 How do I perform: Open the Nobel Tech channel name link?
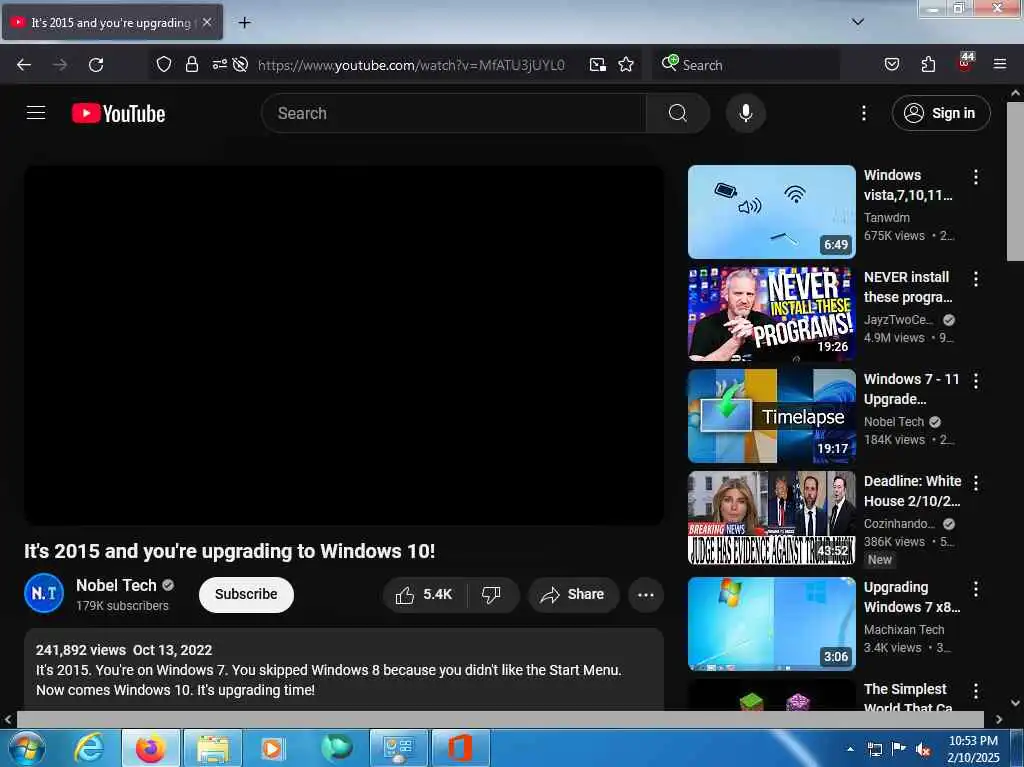(x=116, y=585)
